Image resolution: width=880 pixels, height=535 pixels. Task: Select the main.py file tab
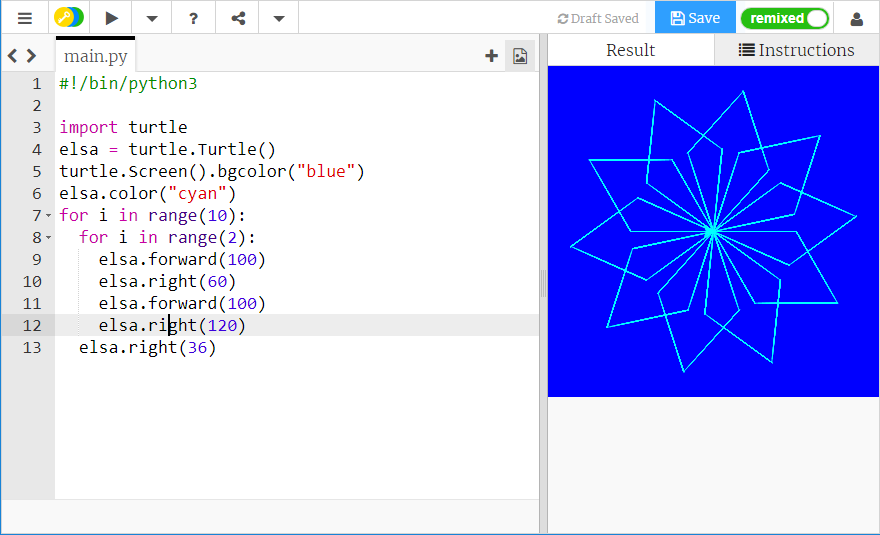click(x=96, y=56)
